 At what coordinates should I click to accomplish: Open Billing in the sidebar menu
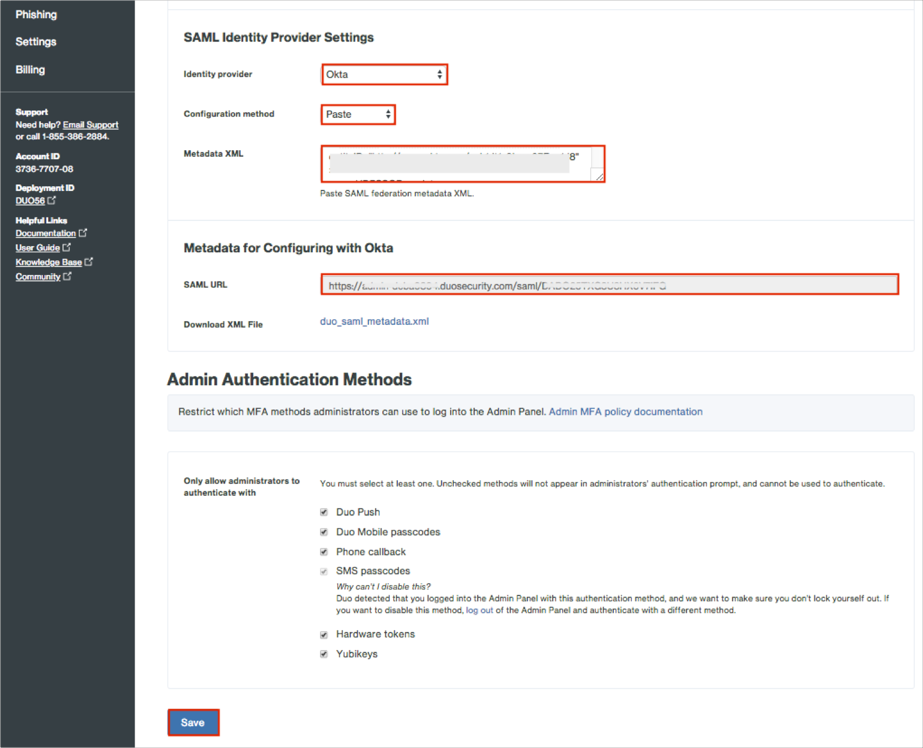pos(30,70)
